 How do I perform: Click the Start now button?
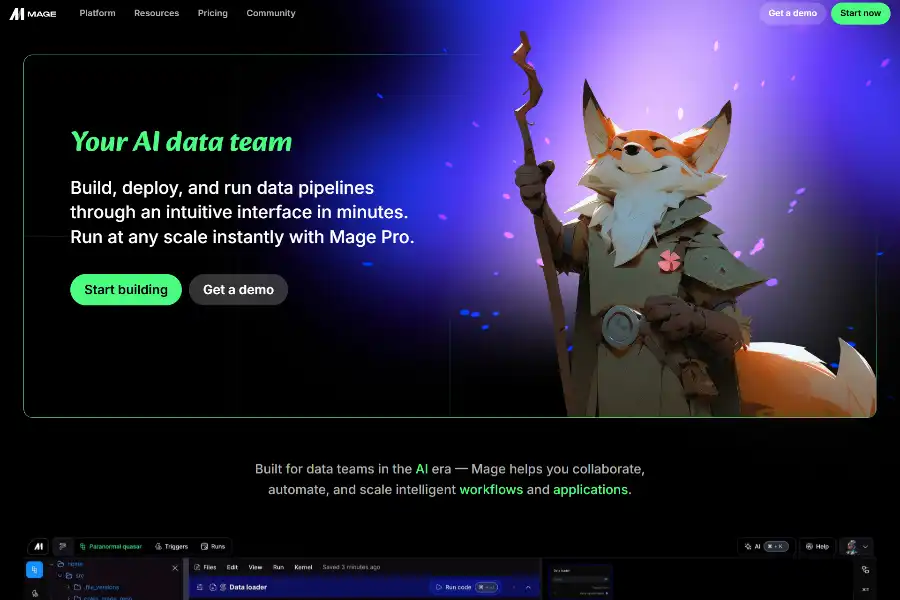(x=860, y=13)
